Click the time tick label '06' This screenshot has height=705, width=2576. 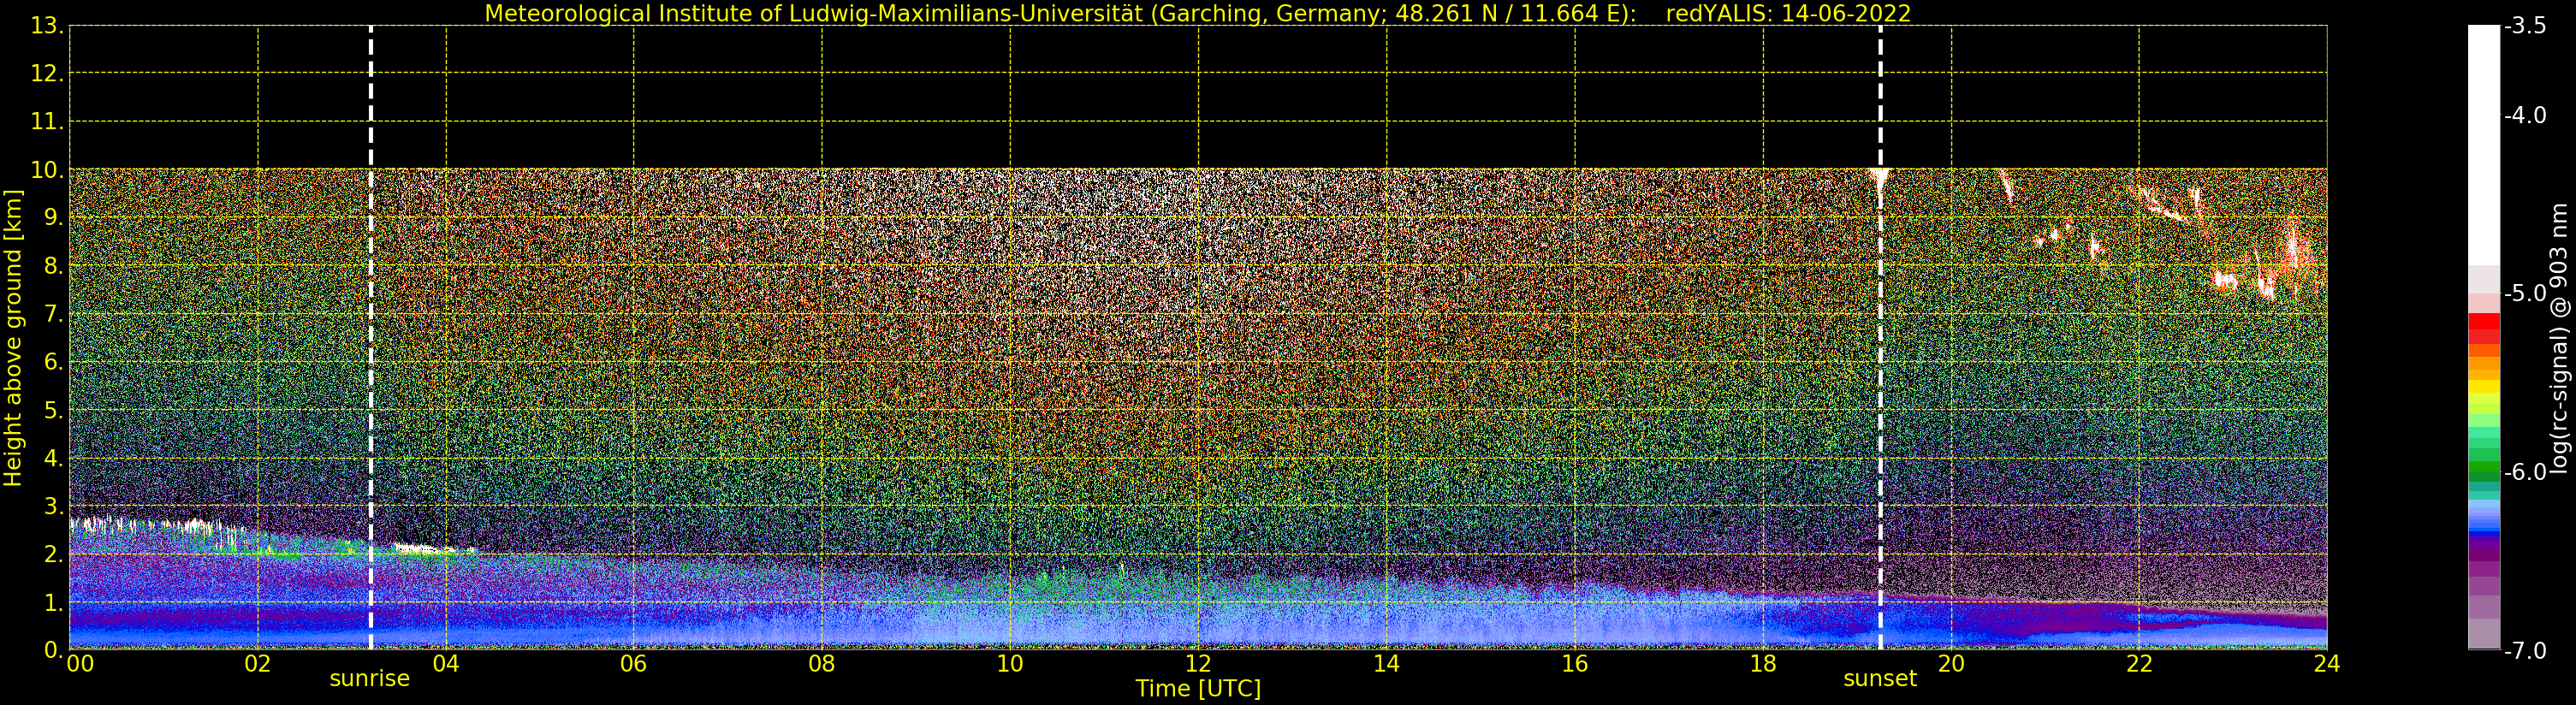click(634, 664)
